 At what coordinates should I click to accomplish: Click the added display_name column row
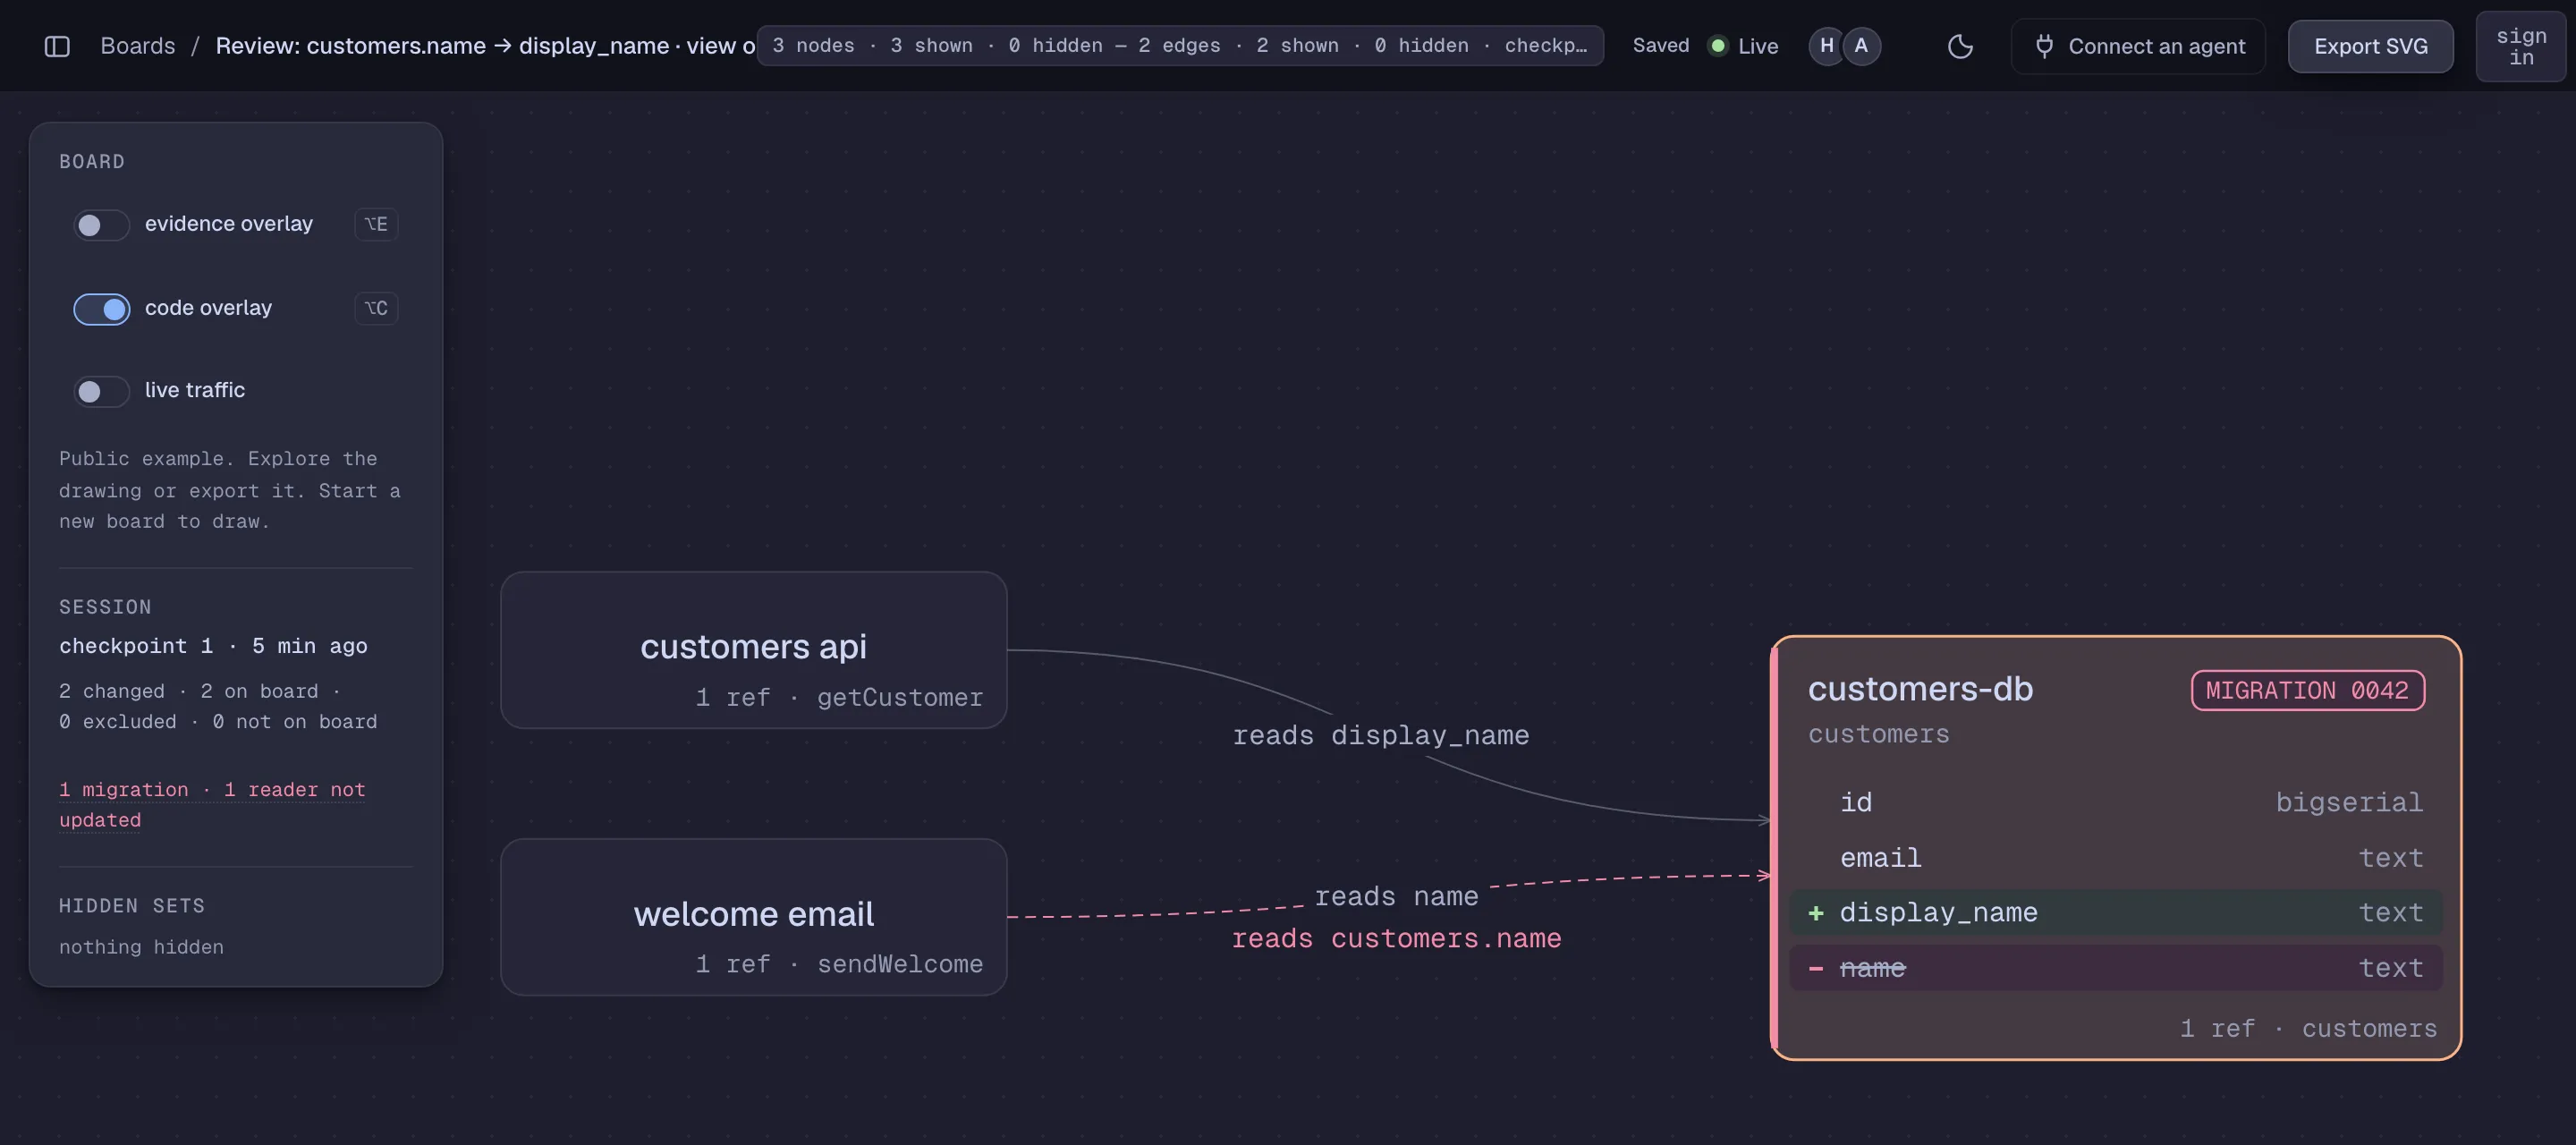[2116, 913]
